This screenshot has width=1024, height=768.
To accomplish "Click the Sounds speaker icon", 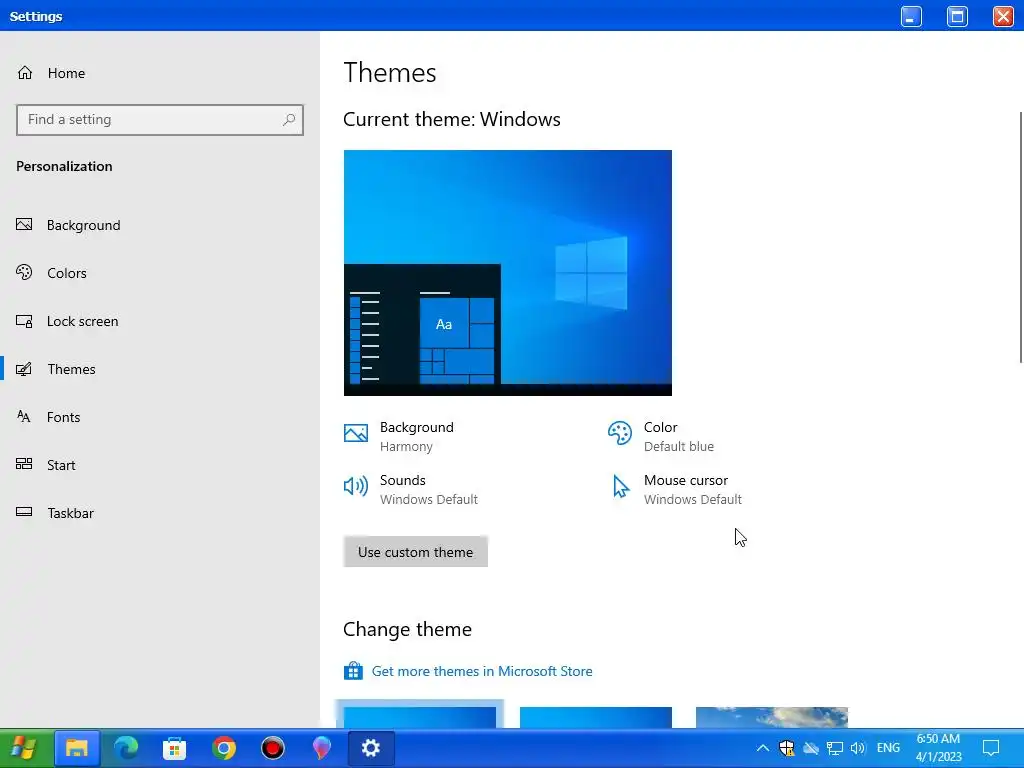I will [356, 486].
